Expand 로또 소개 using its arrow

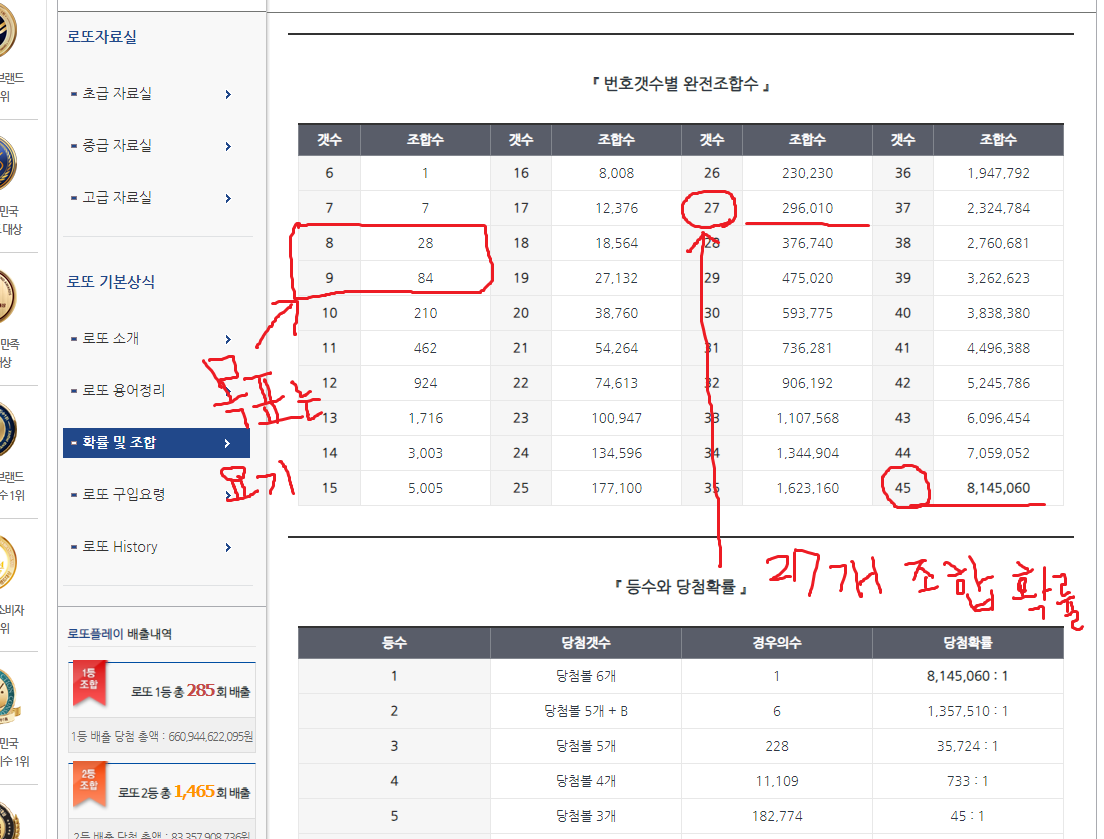(x=228, y=339)
